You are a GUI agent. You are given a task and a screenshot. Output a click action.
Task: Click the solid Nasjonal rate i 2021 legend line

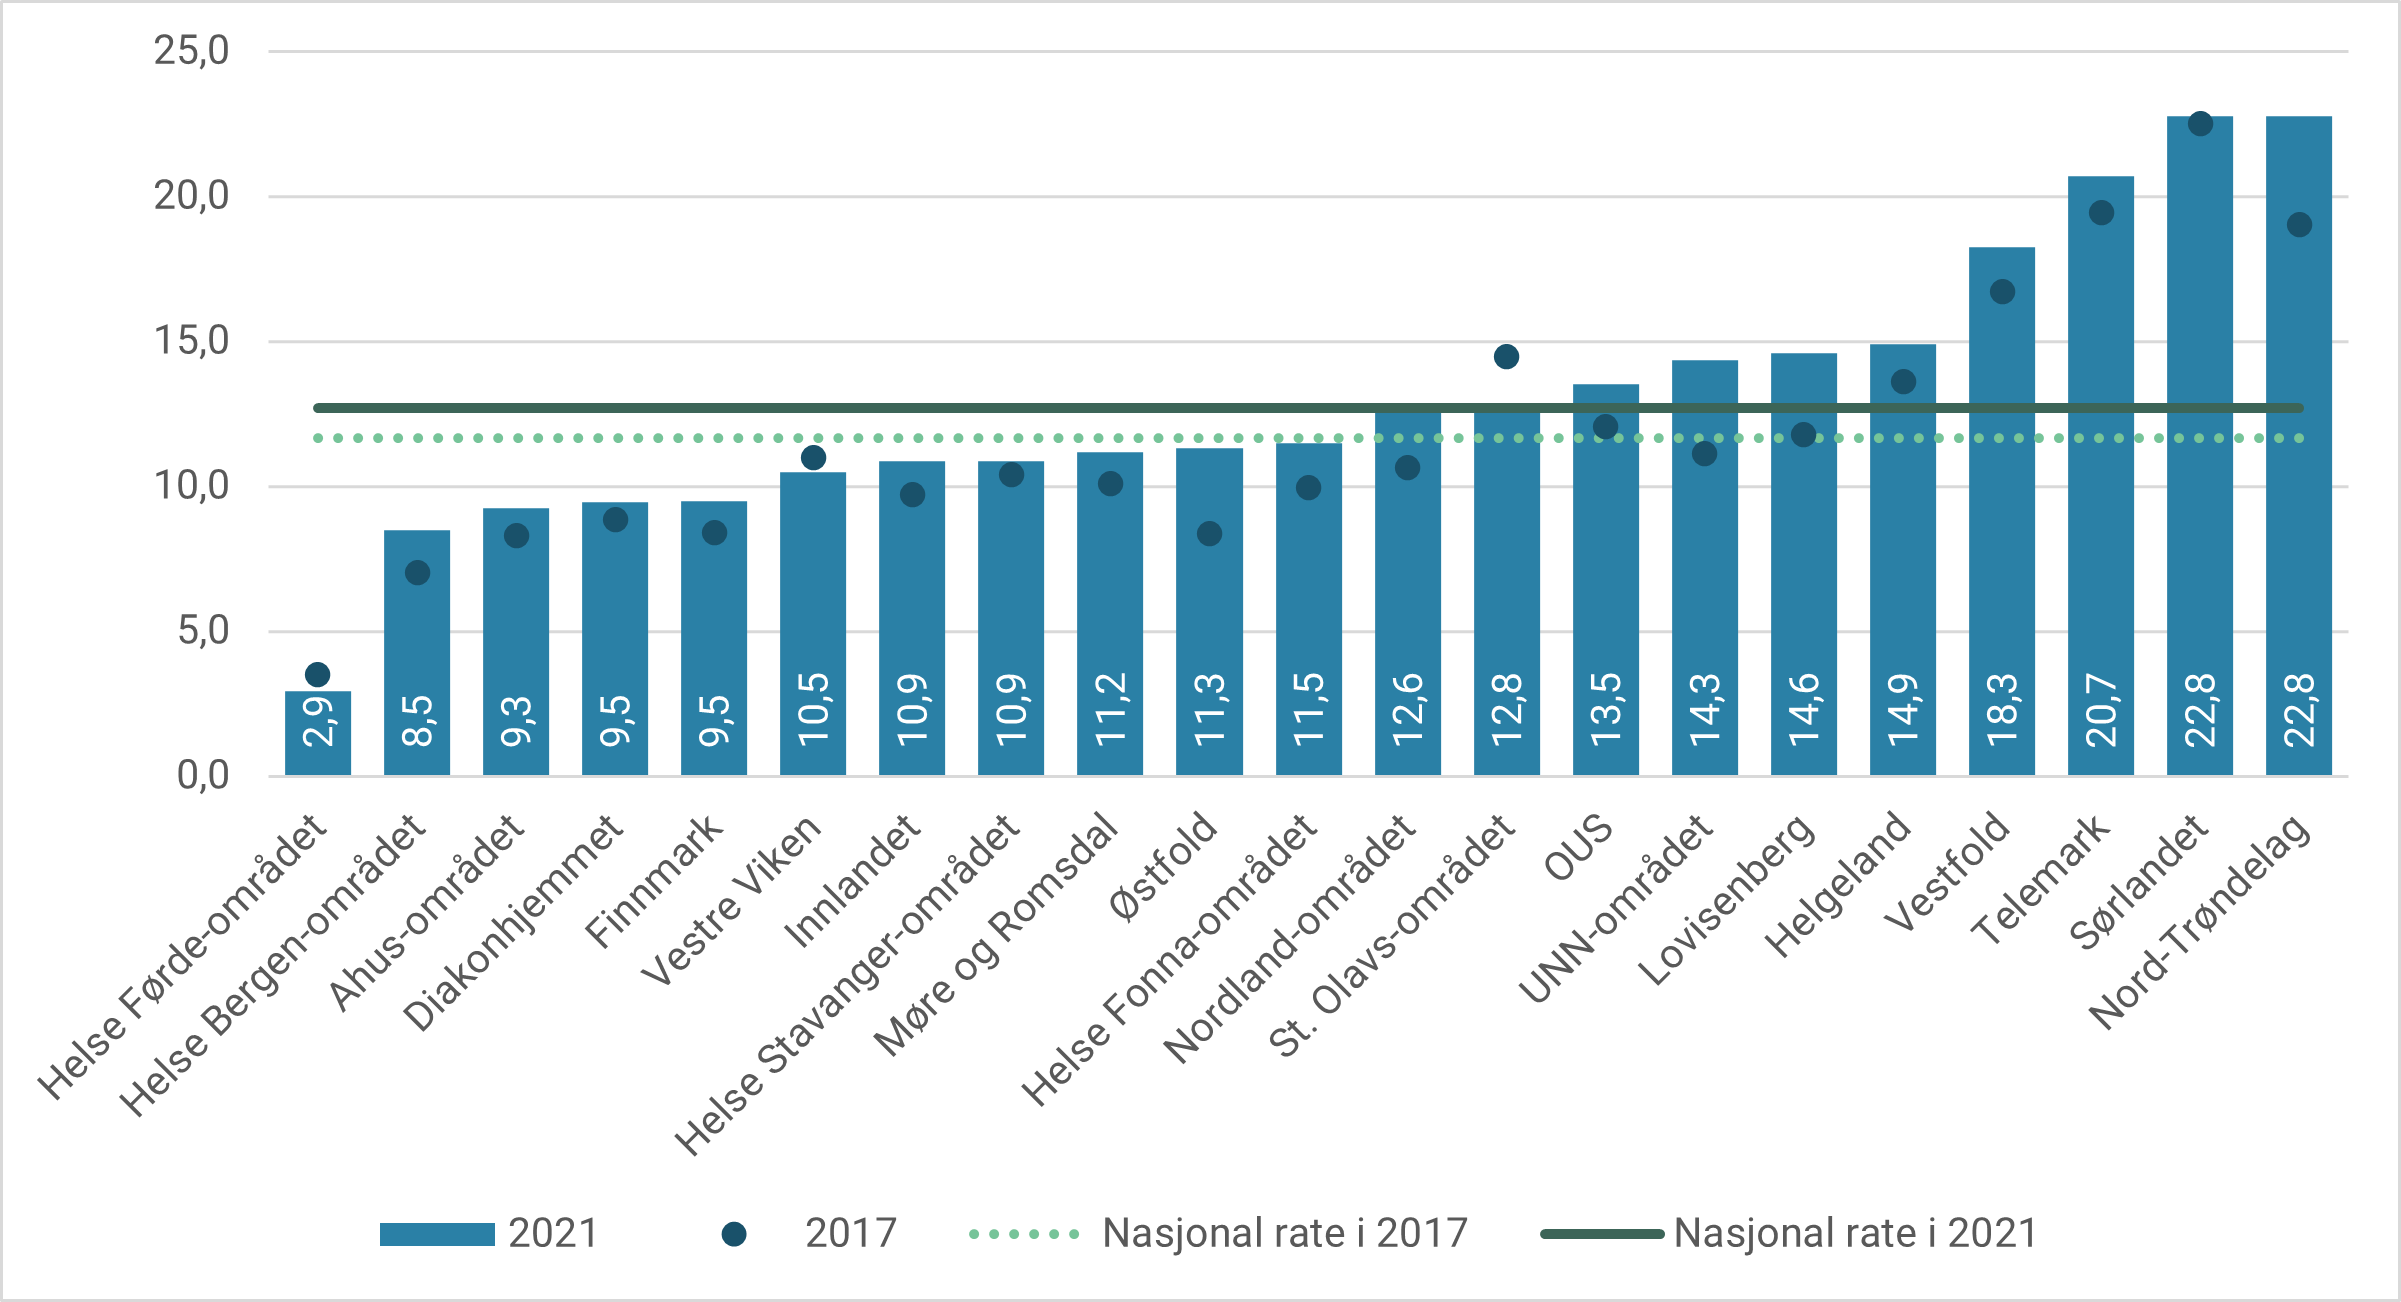pos(1600,1233)
